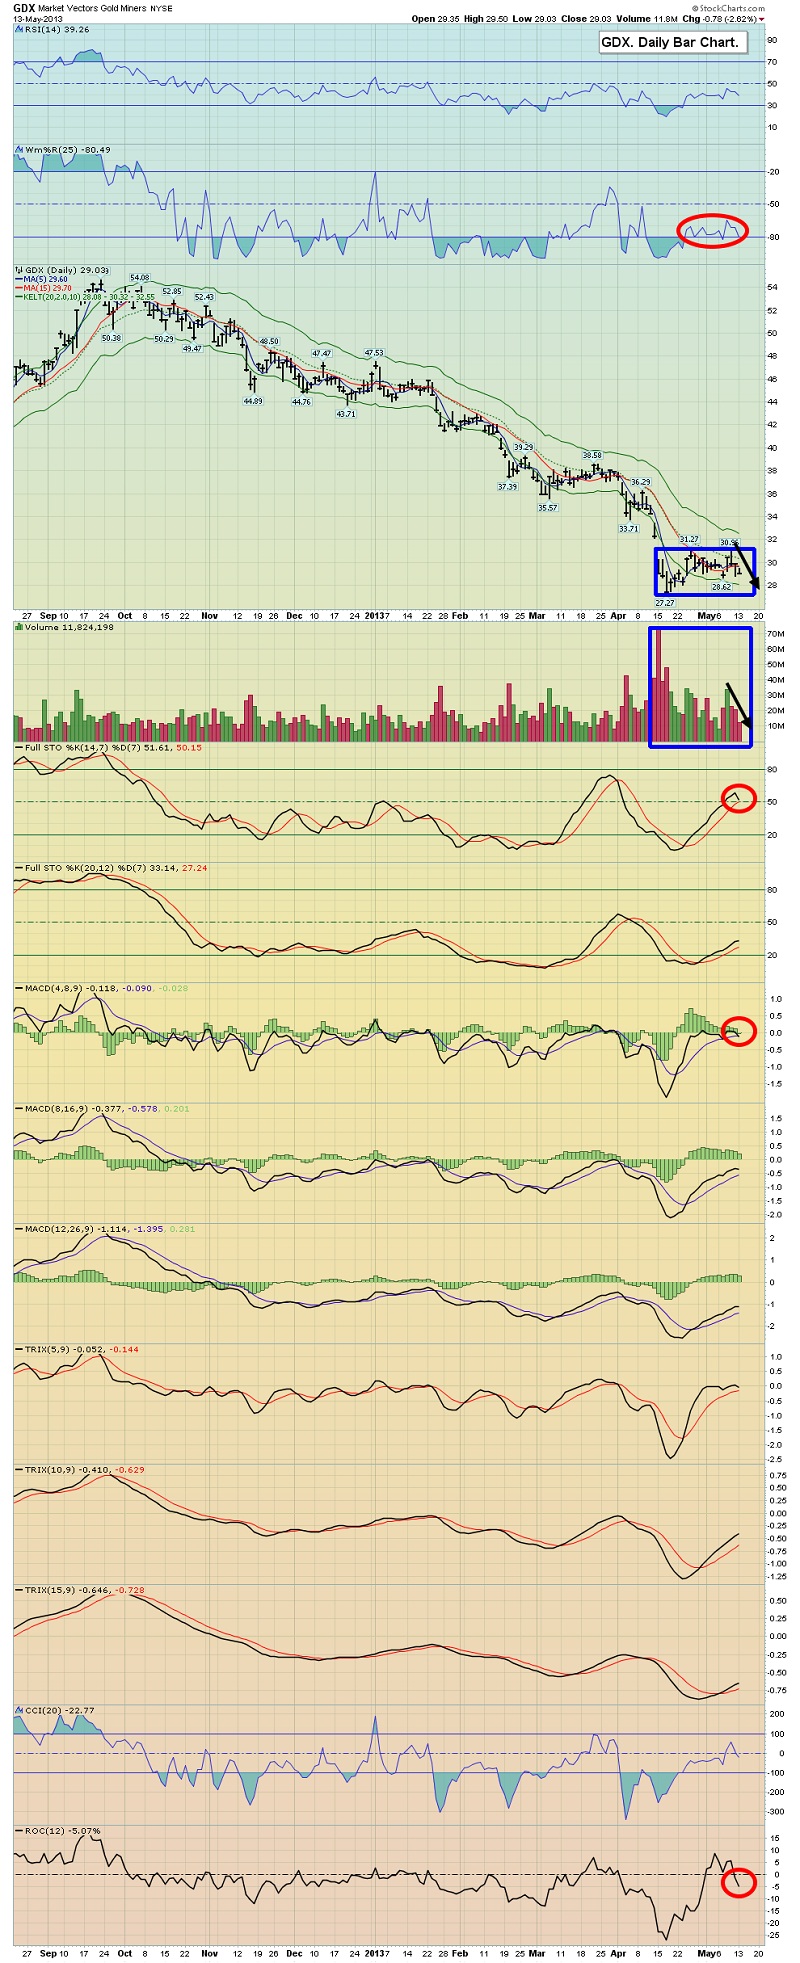Click the 27.27 bottom price label
This screenshot has width=800, height=1963.
click(665, 603)
